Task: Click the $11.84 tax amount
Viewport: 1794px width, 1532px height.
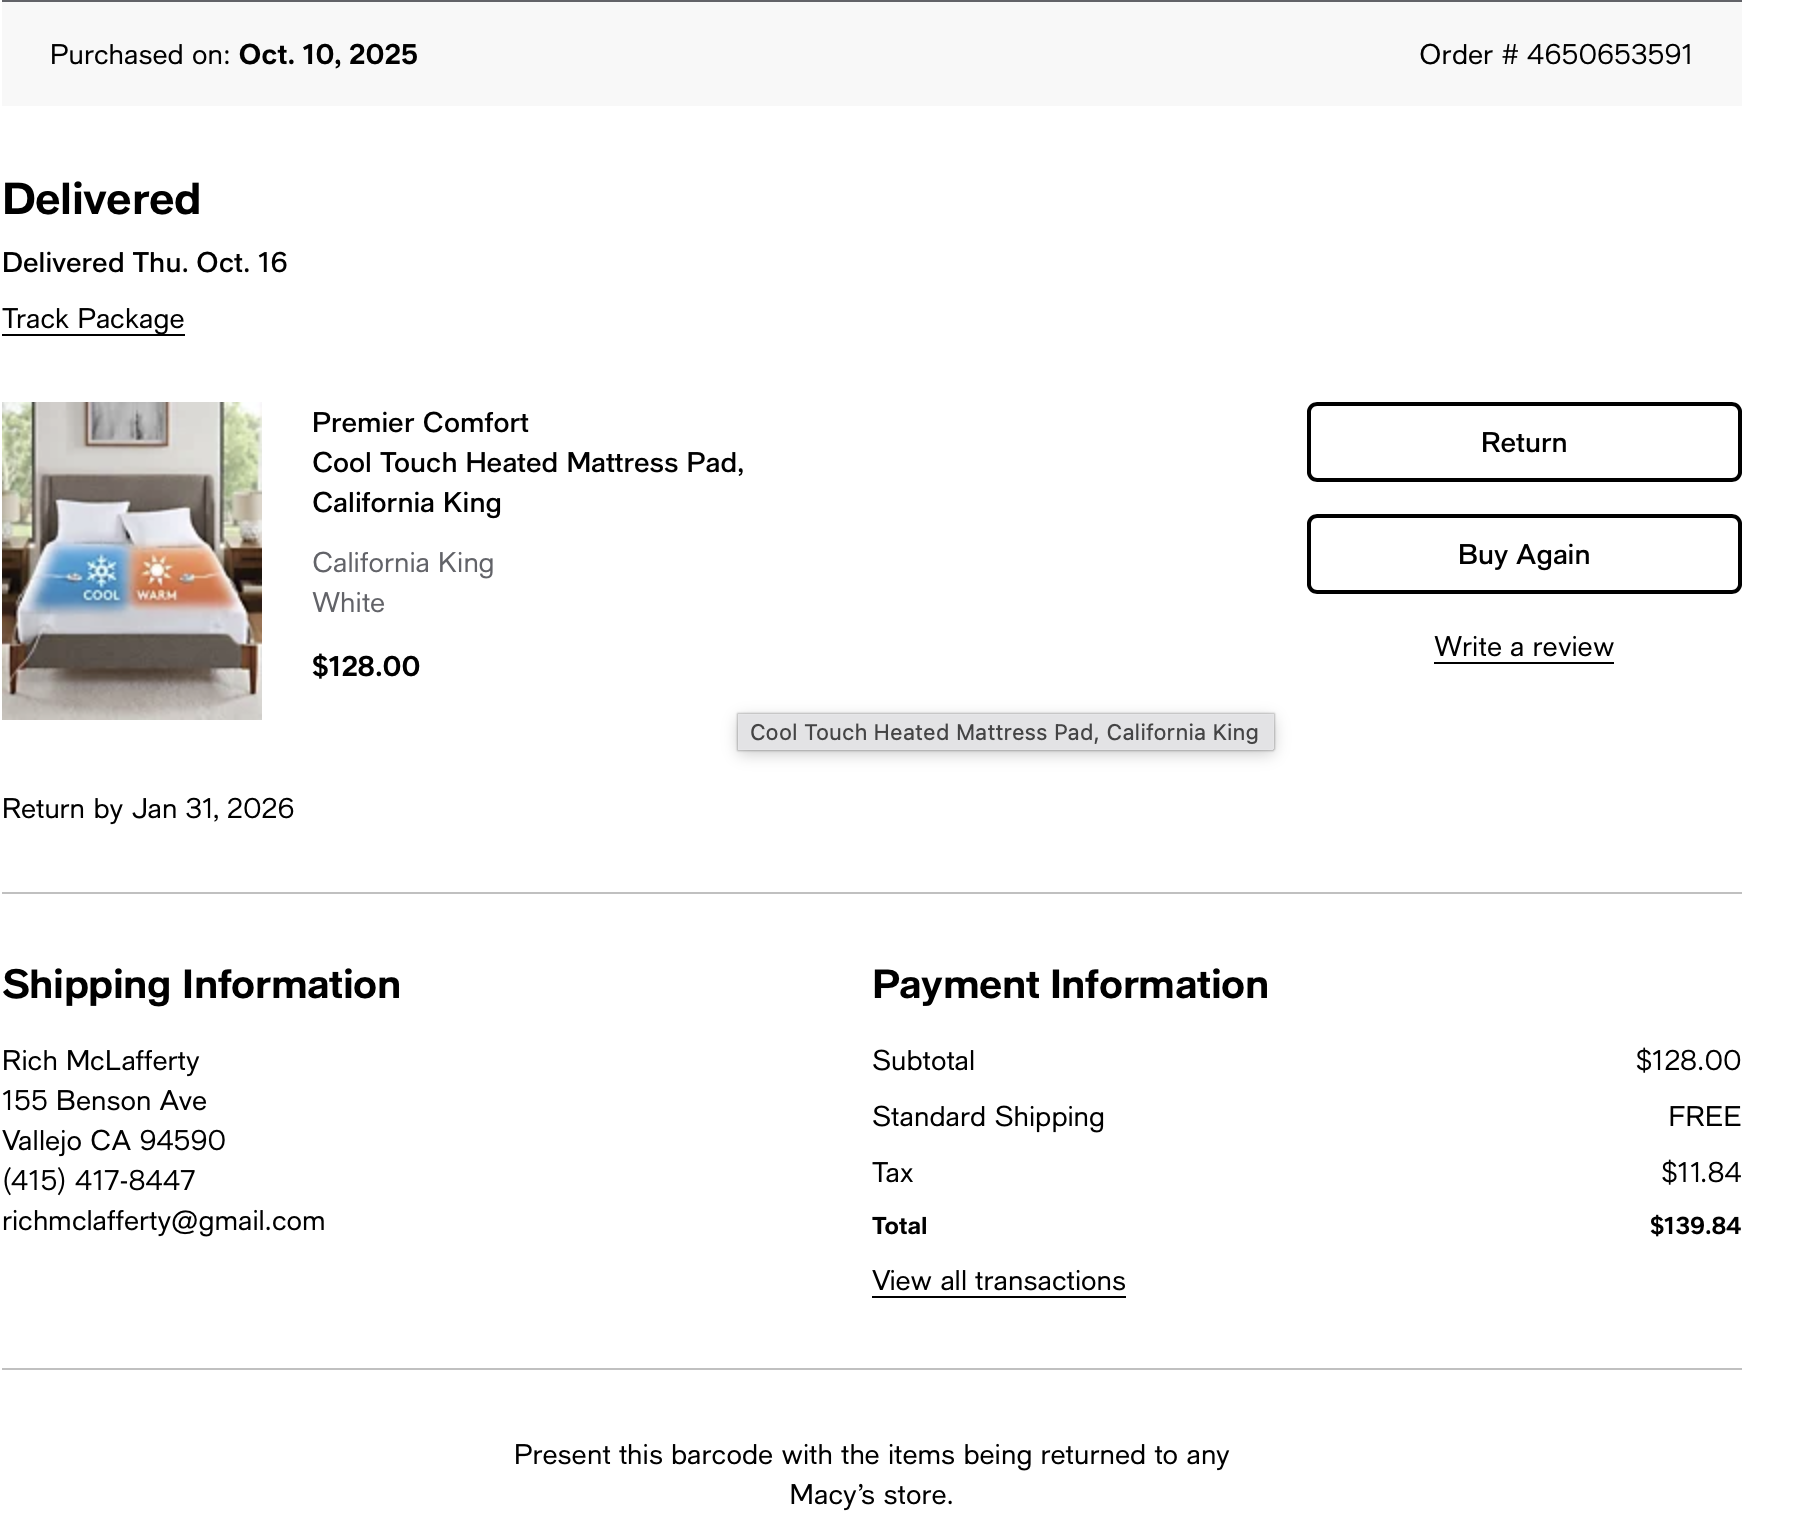Action: pyautogui.click(x=1701, y=1173)
